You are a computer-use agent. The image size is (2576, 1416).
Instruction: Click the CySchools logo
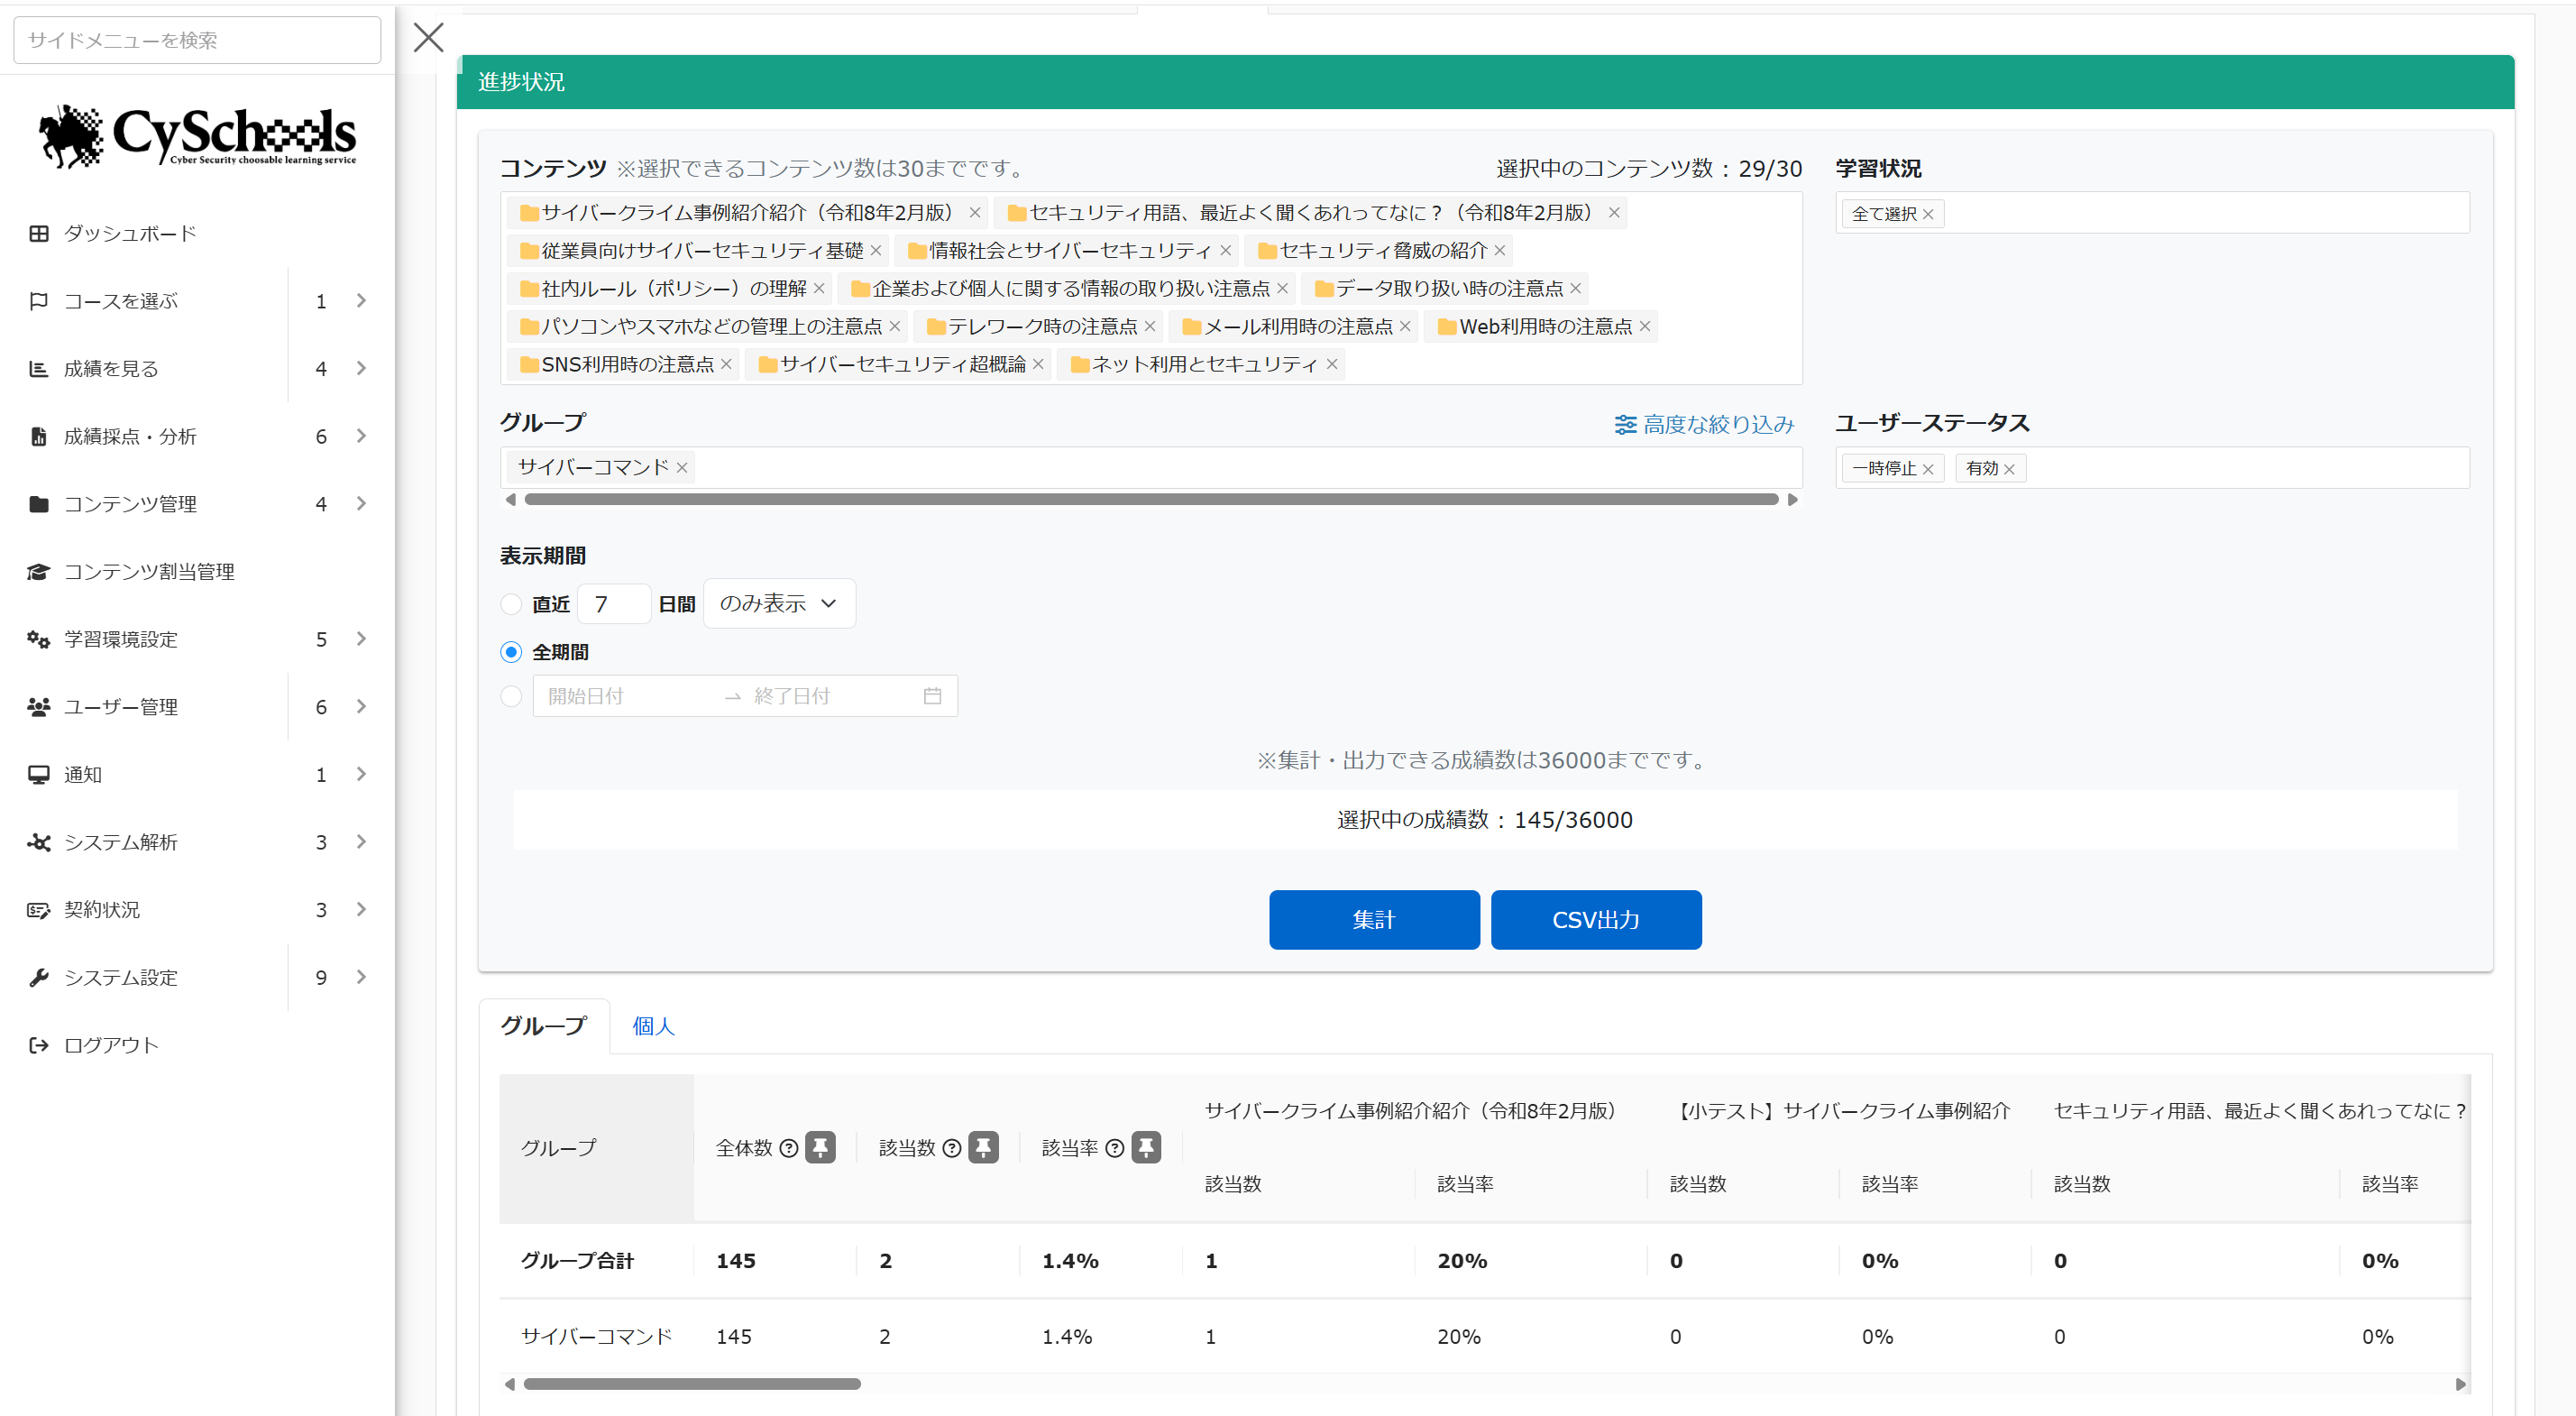tap(198, 135)
